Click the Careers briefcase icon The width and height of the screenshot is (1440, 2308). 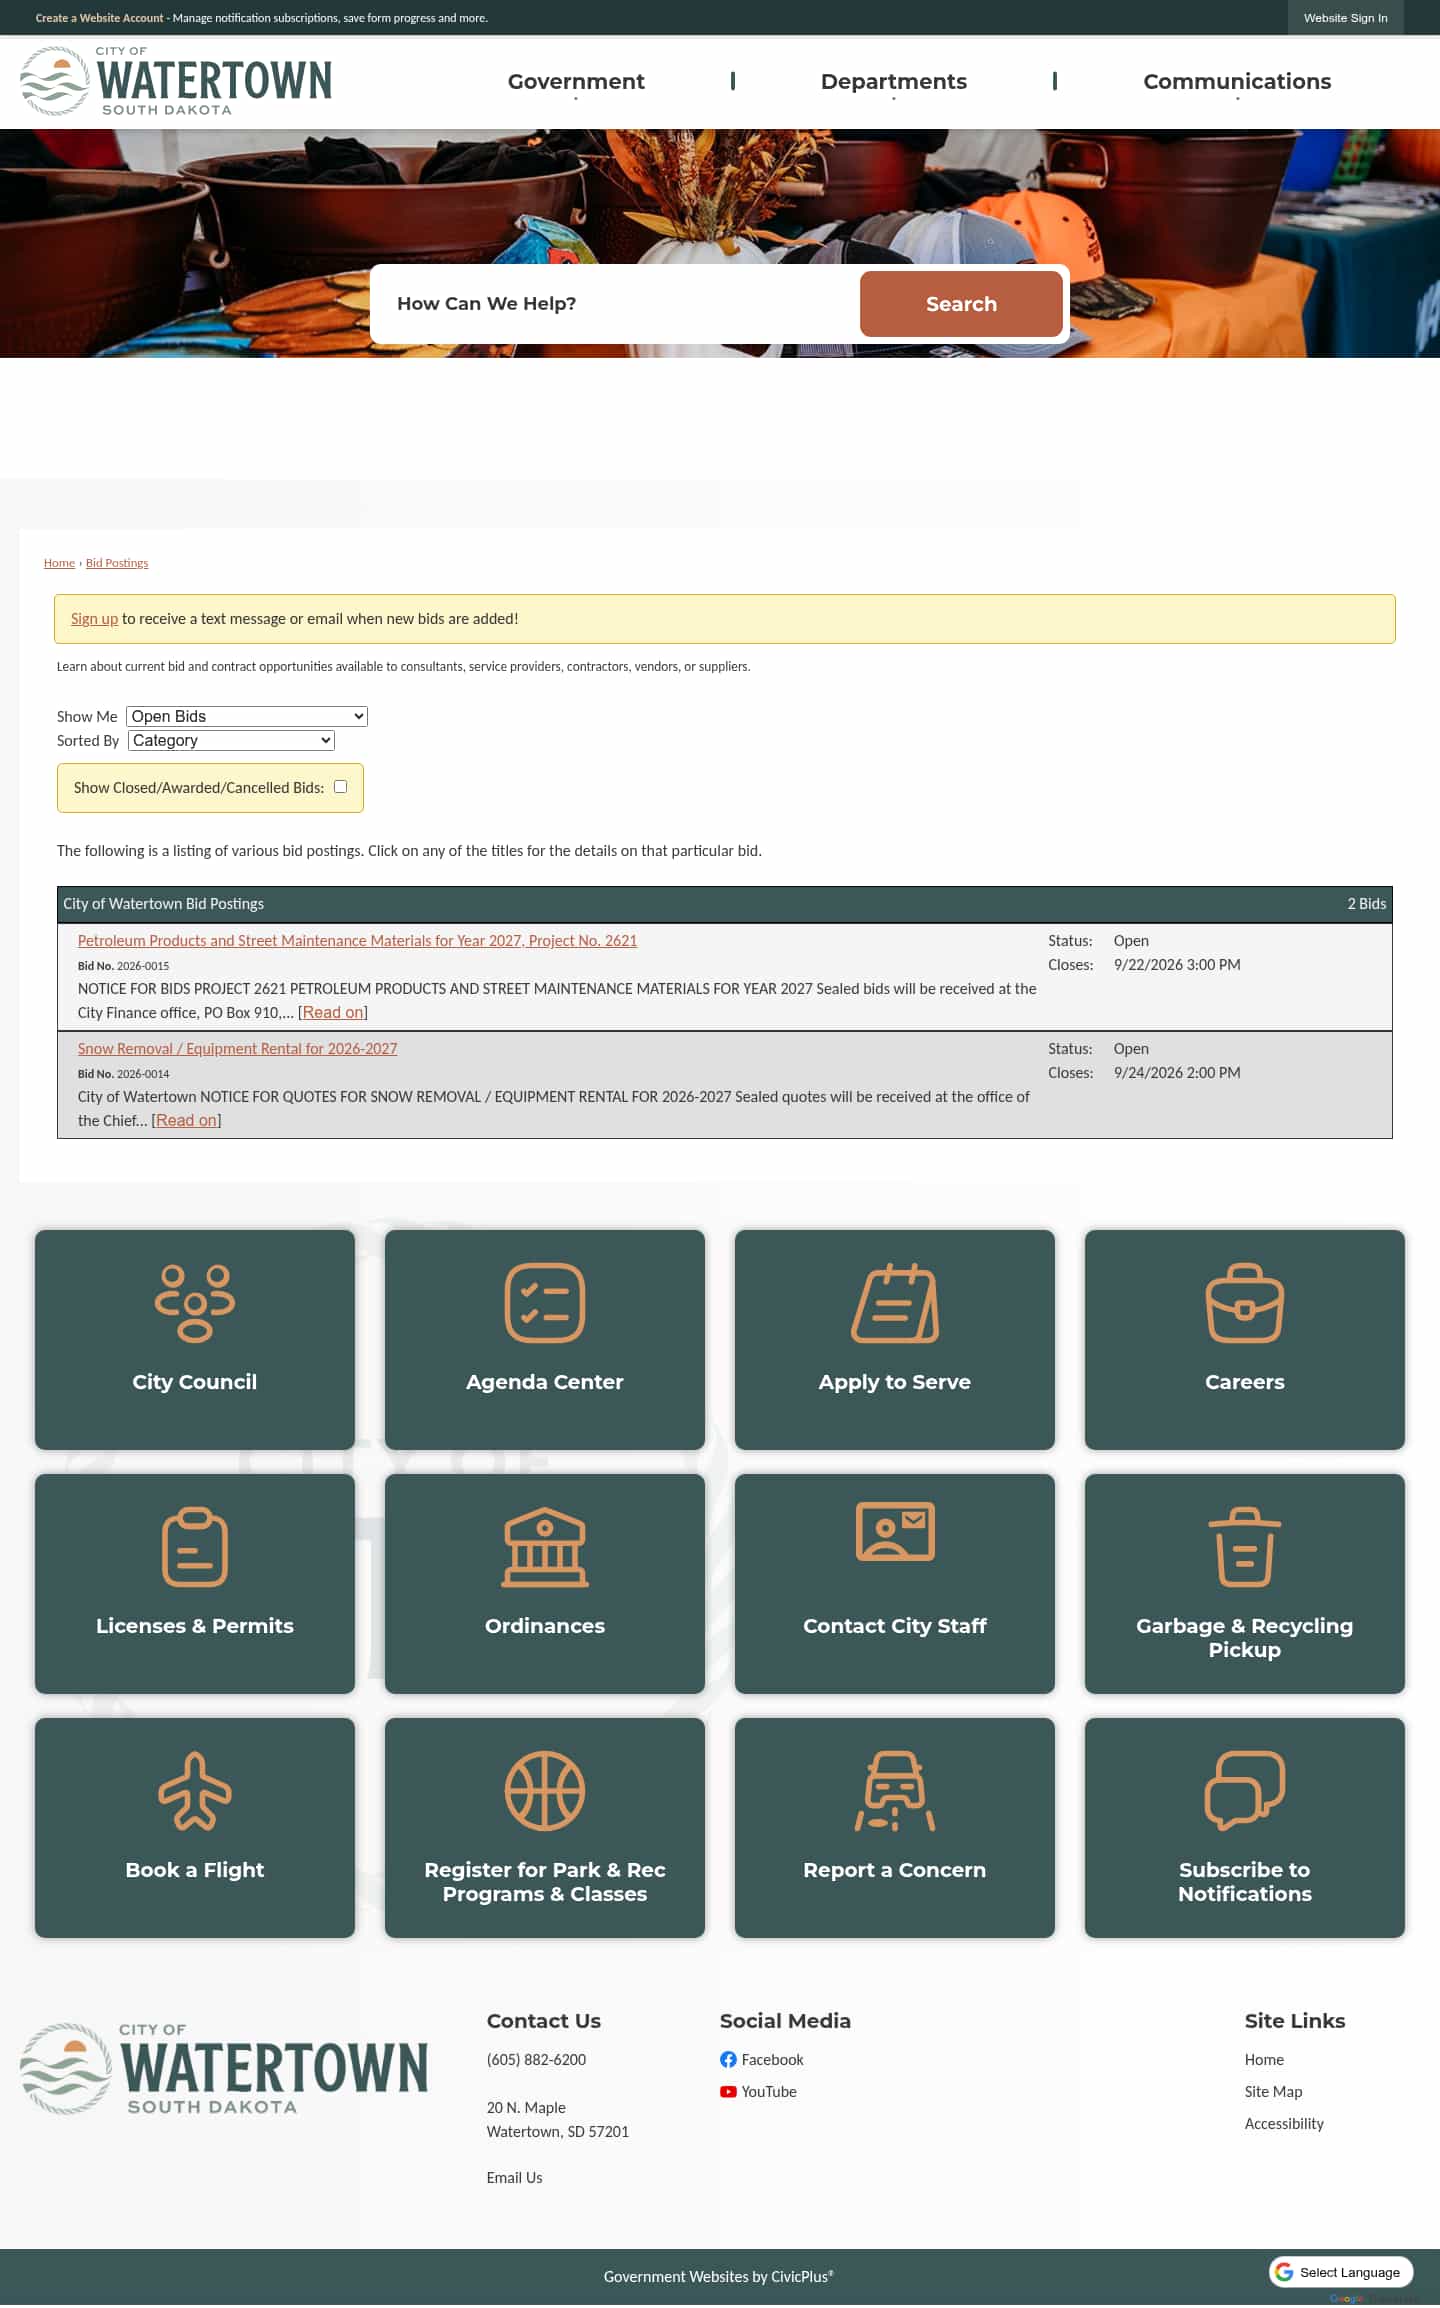(x=1245, y=1302)
